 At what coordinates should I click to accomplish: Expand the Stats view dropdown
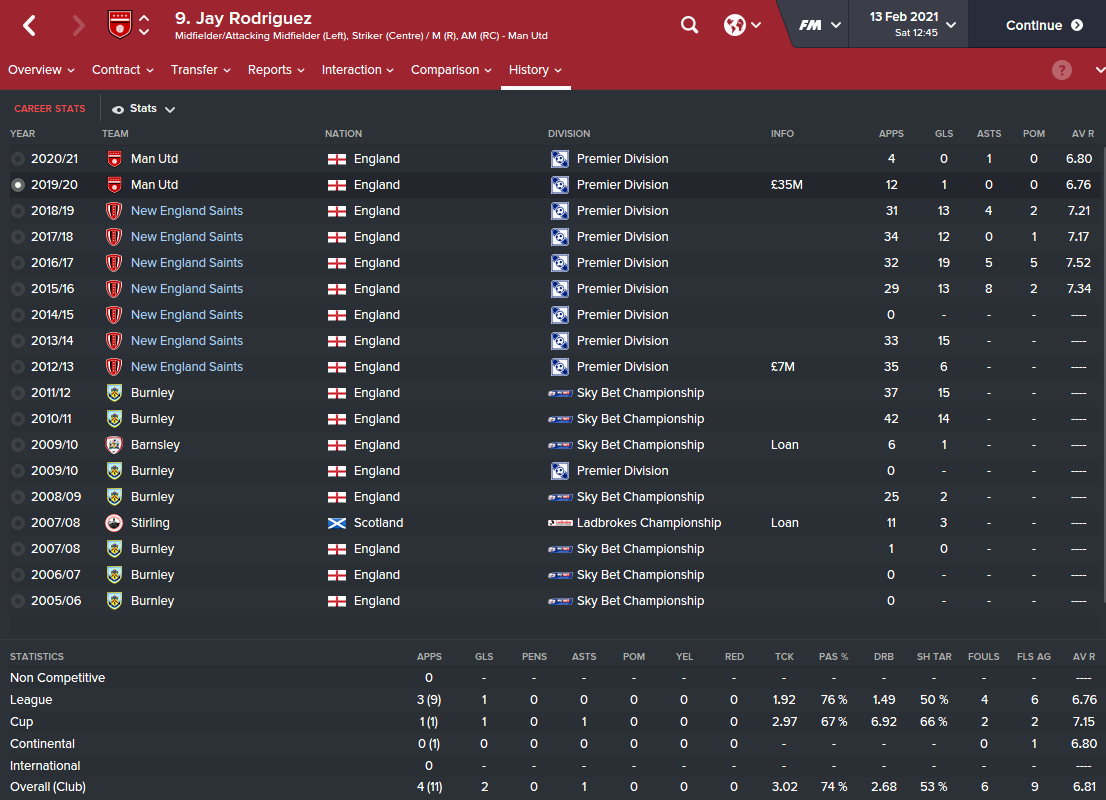145,109
